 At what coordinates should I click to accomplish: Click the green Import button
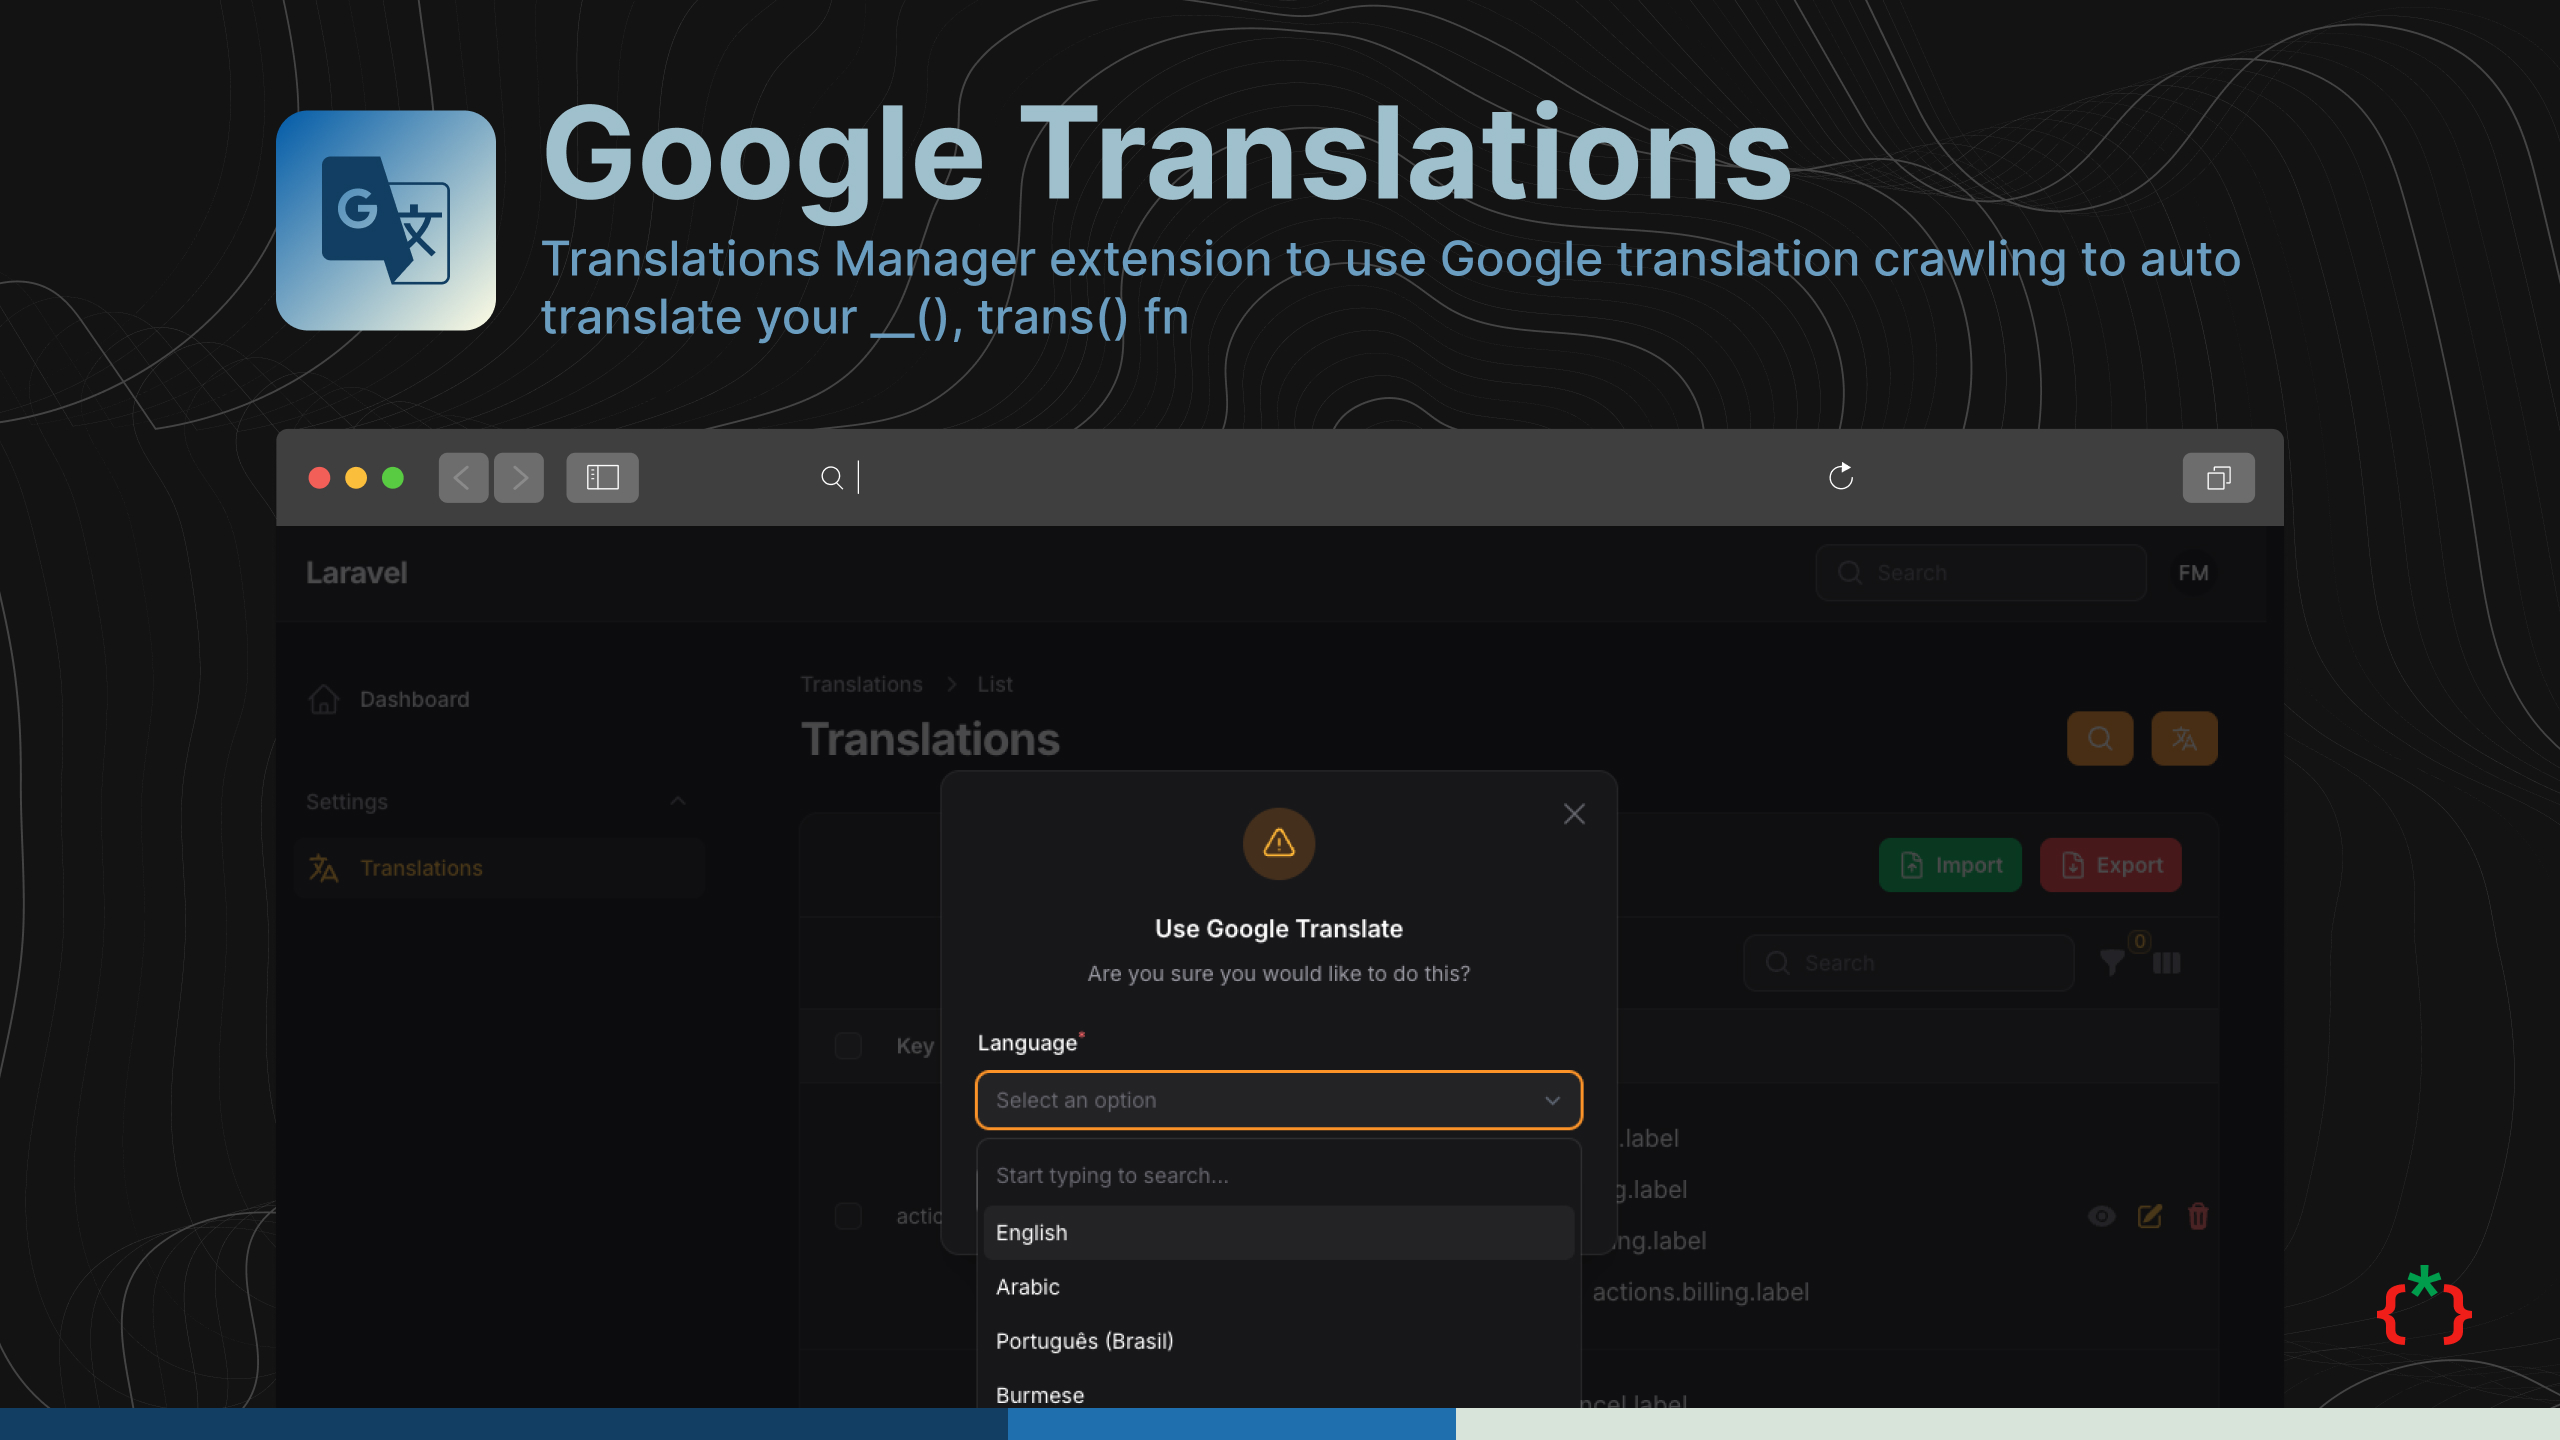1949,865
